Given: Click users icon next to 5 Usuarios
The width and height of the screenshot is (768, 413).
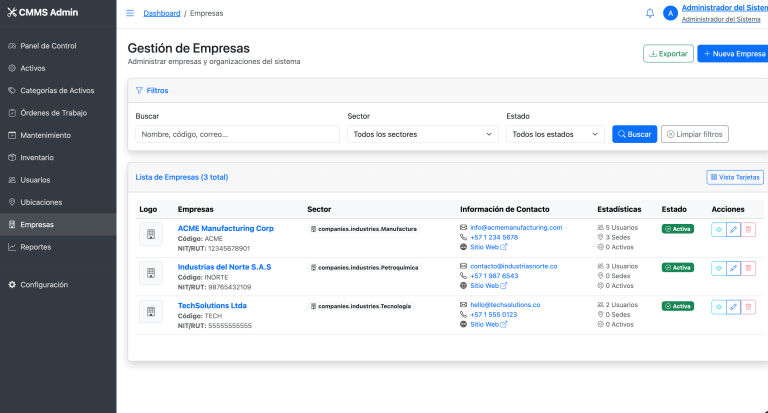Looking at the screenshot, I should (600, 227).
